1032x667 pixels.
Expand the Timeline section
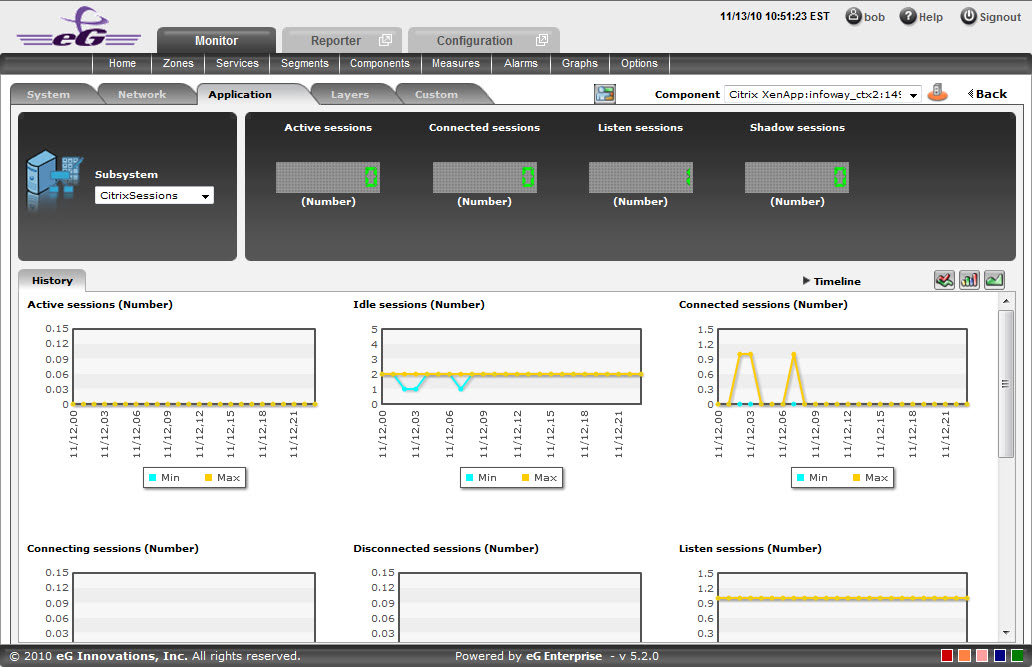tap(831, 281)
